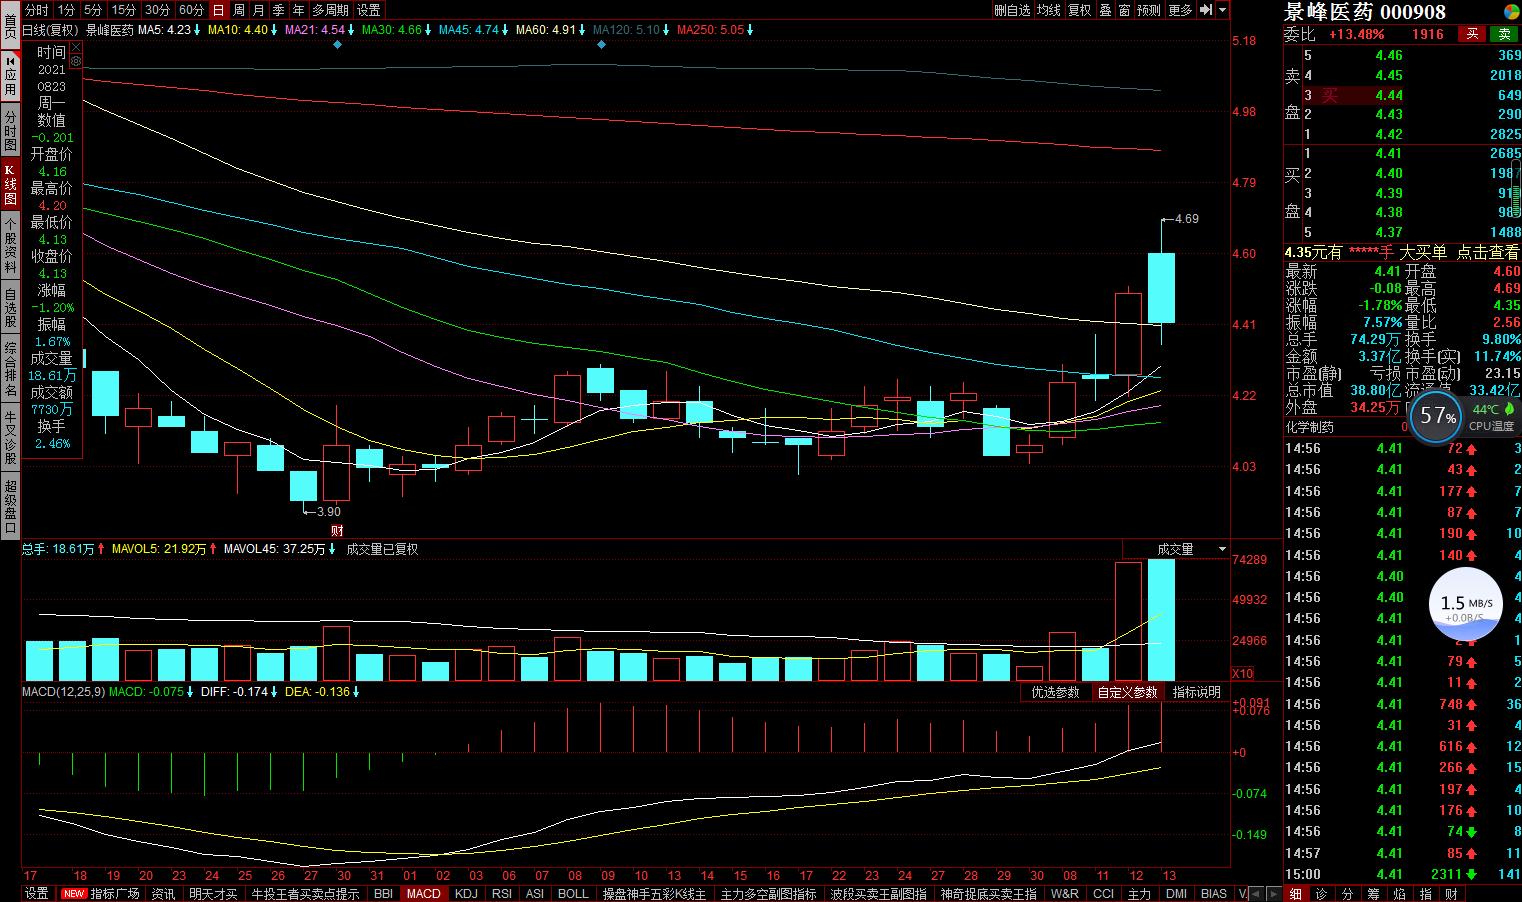The width and height of the screenshot is (1522, 902).
Task: Expand the top toolbar dropdown arrow
Action: [1224, 10]
